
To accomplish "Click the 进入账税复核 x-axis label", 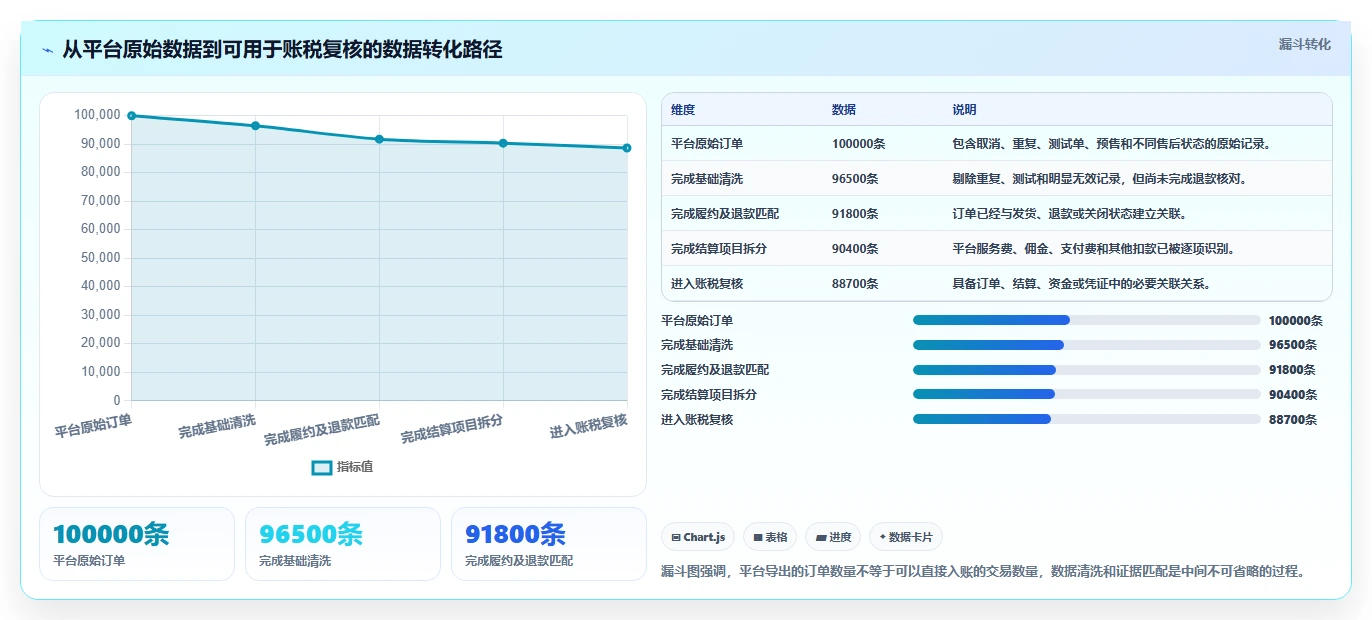I will coord(588,426).
